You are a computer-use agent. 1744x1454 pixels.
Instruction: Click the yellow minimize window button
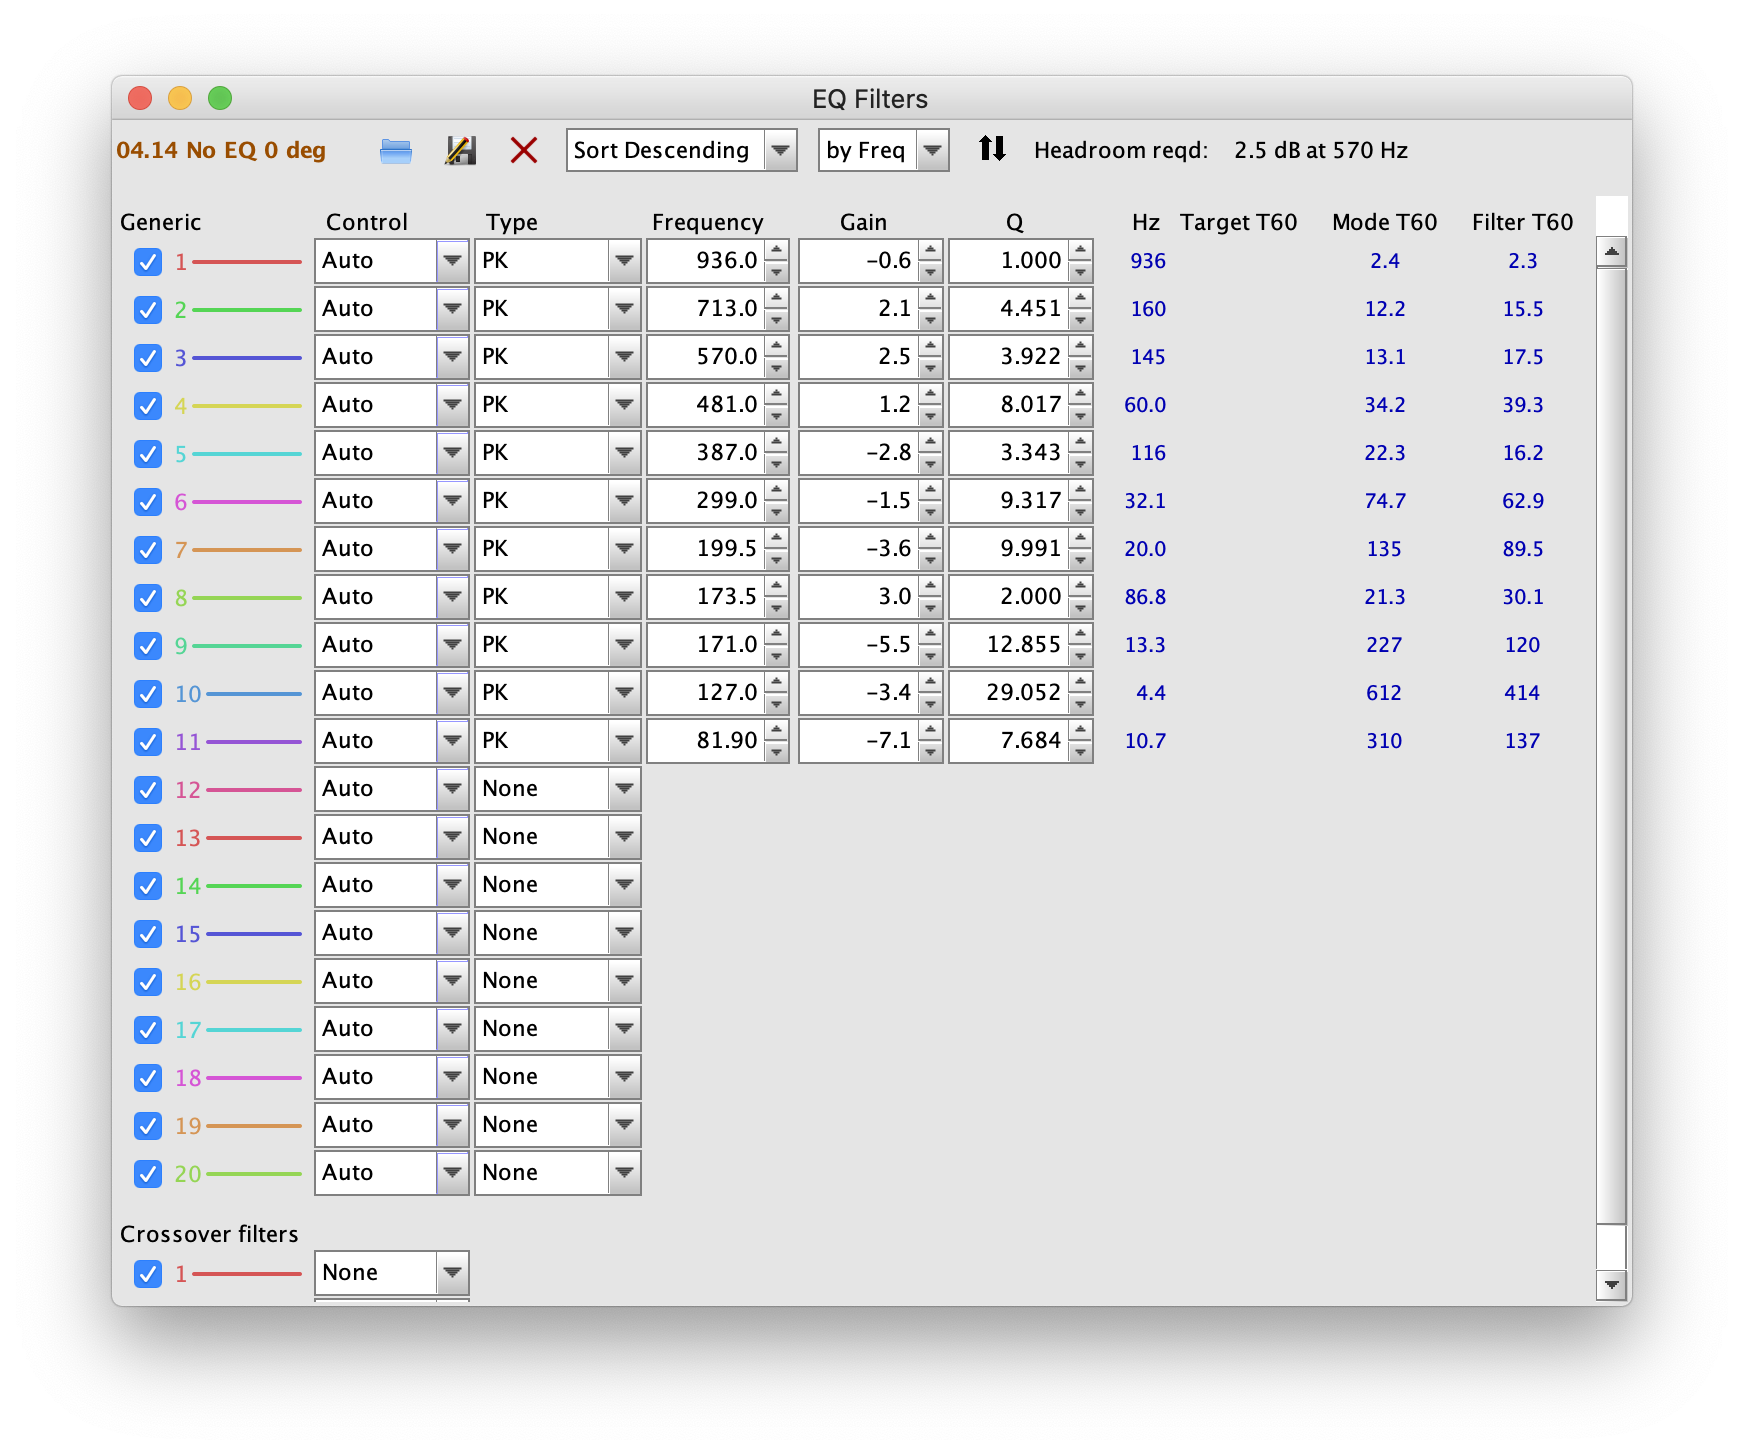point(180,98)
